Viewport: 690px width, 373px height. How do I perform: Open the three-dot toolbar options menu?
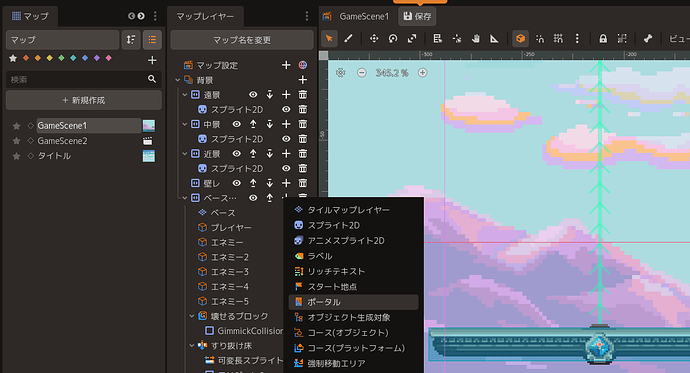tap(577, 39)
